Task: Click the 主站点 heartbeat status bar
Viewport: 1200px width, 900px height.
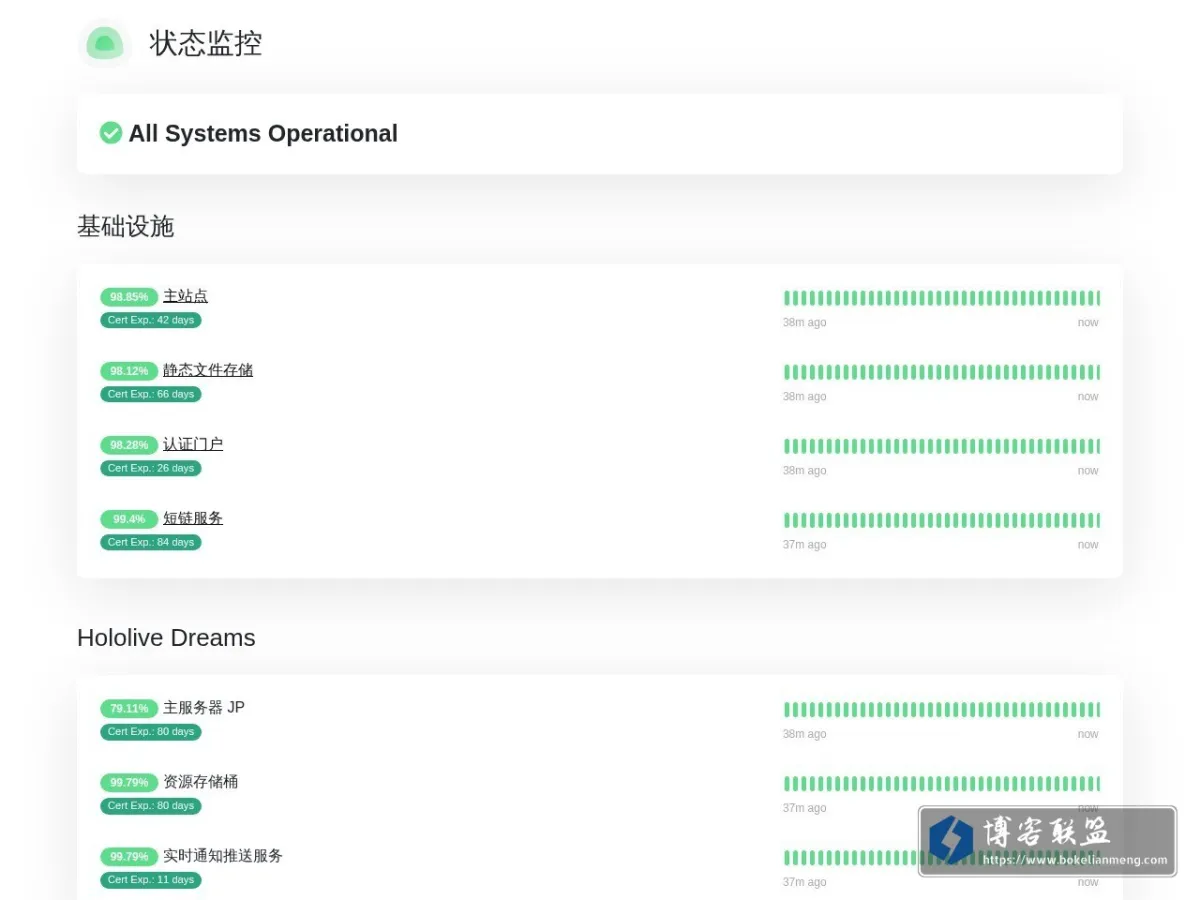Action: 941,298
